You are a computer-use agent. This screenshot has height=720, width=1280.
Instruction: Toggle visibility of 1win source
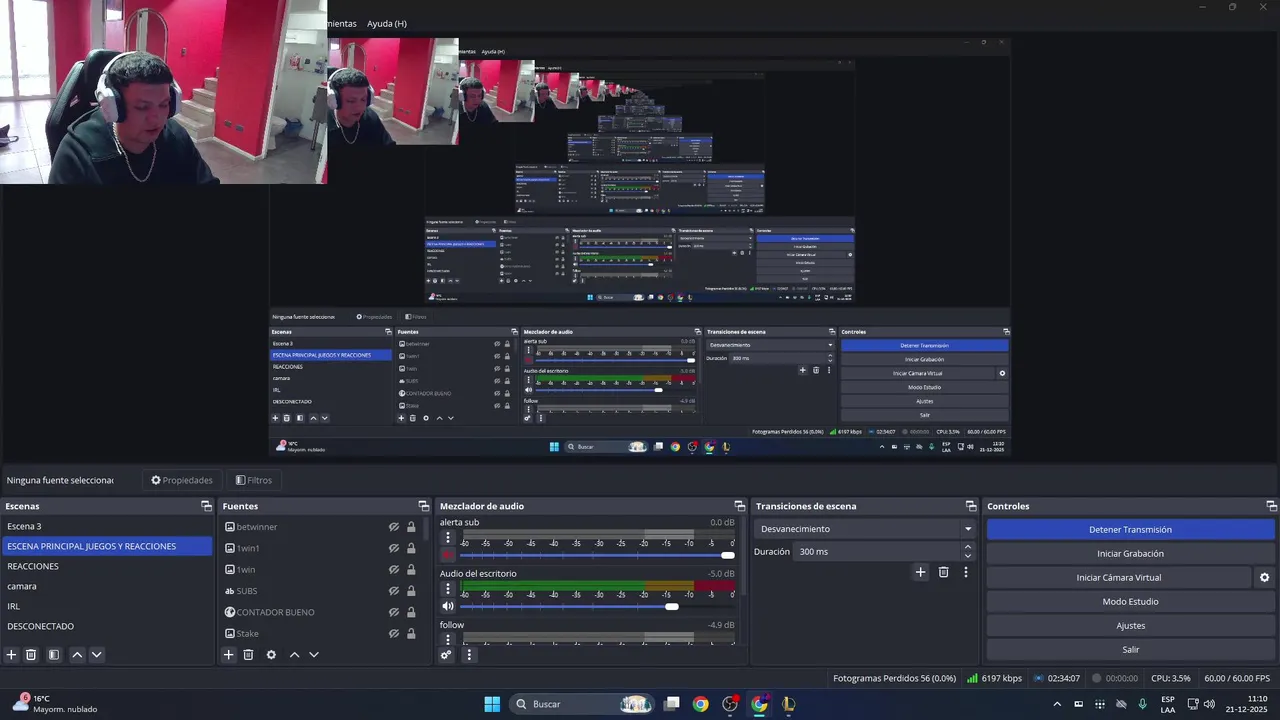pos(394,570)
